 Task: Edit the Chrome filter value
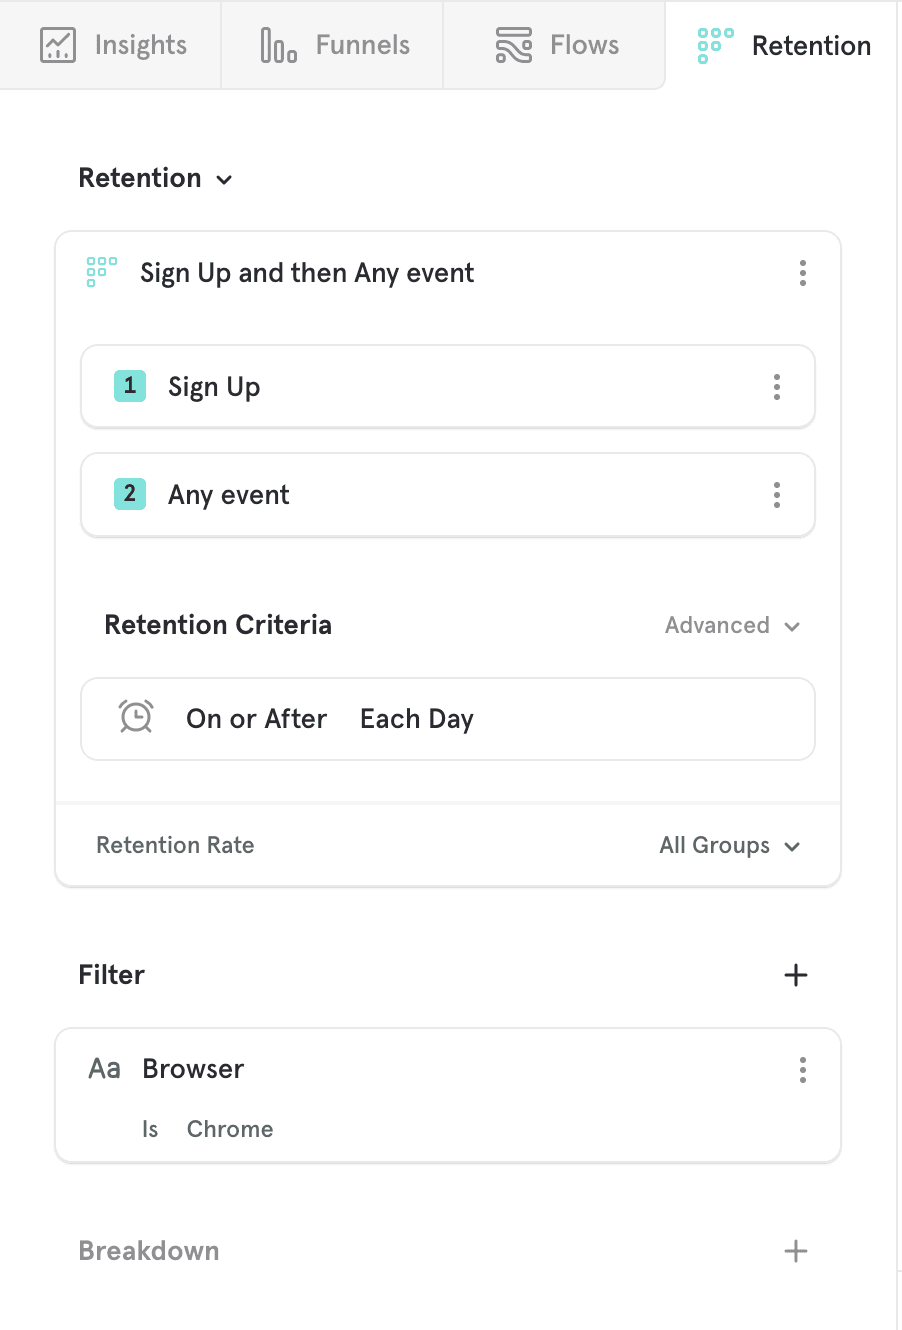point(230,1129)
